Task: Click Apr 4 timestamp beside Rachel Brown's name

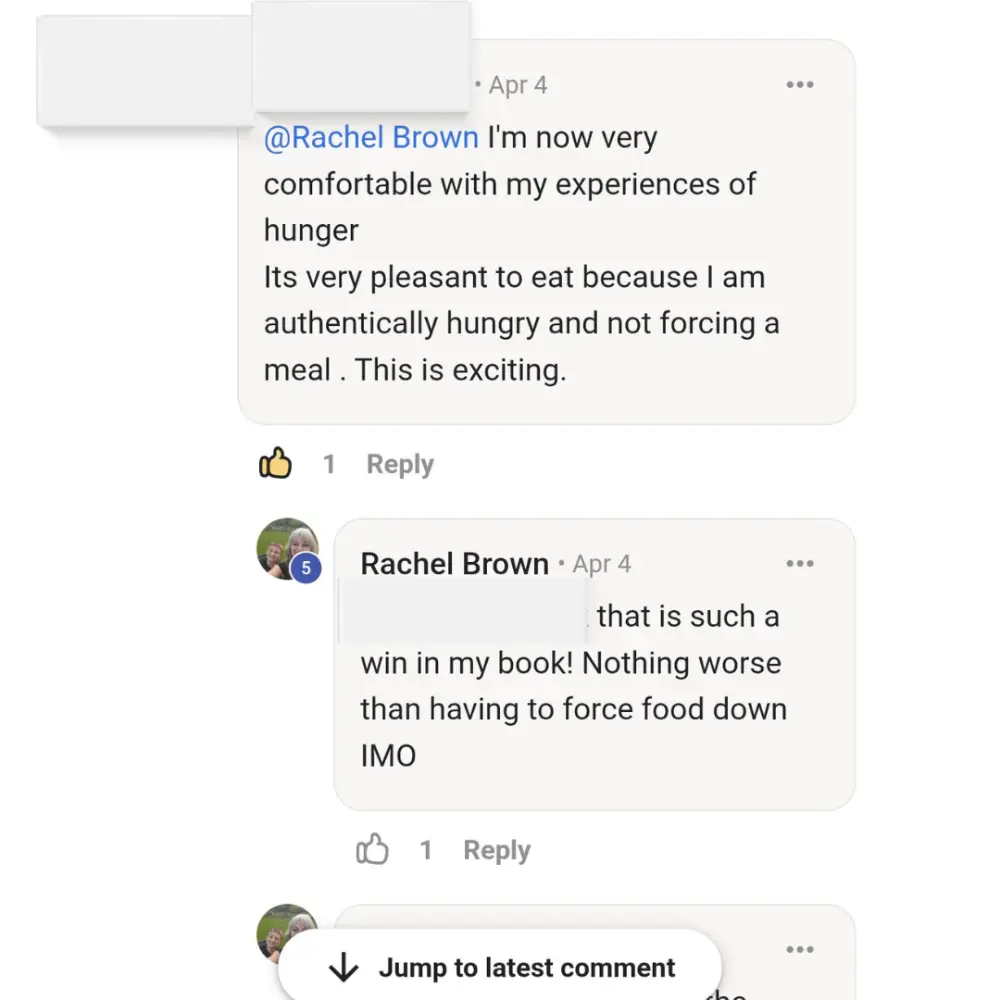Action: point(601,564)
